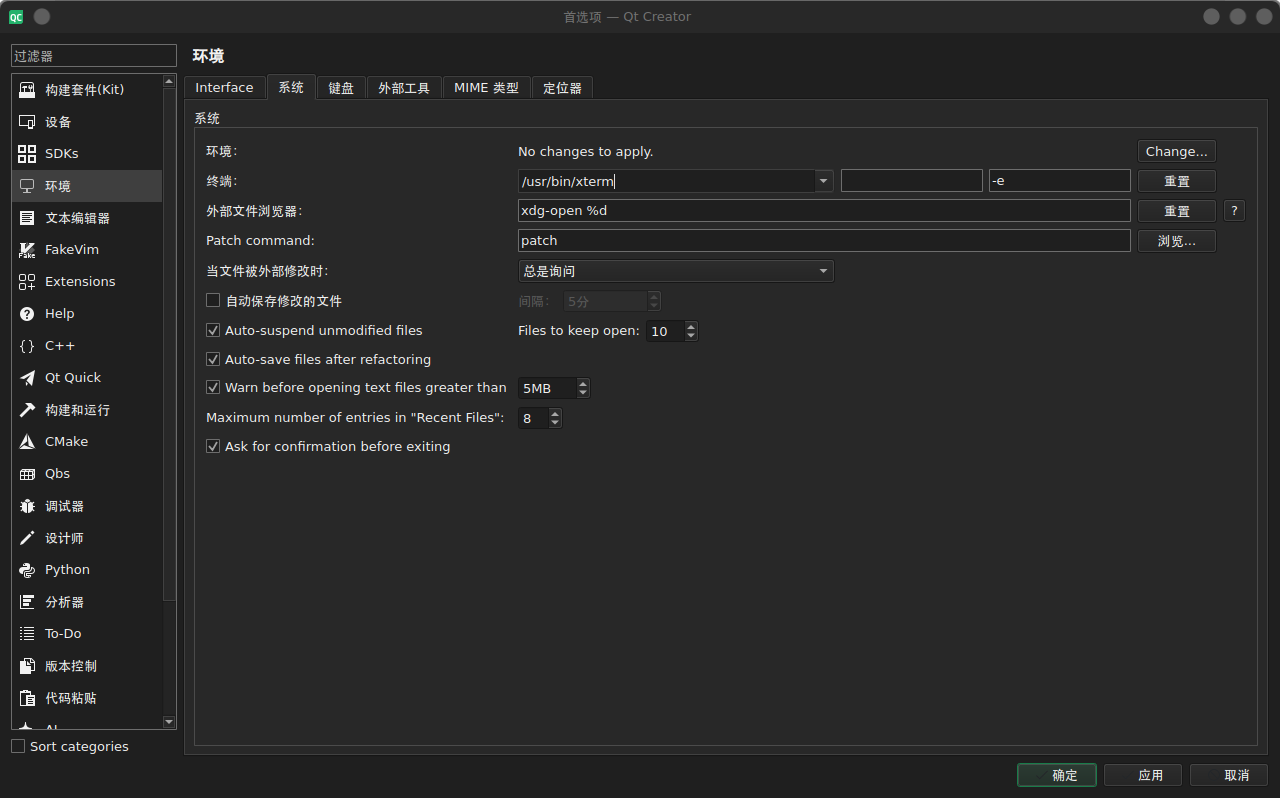Select the 构建和运行 hammer icon
1280x798 pixels.
coord(27,410)
